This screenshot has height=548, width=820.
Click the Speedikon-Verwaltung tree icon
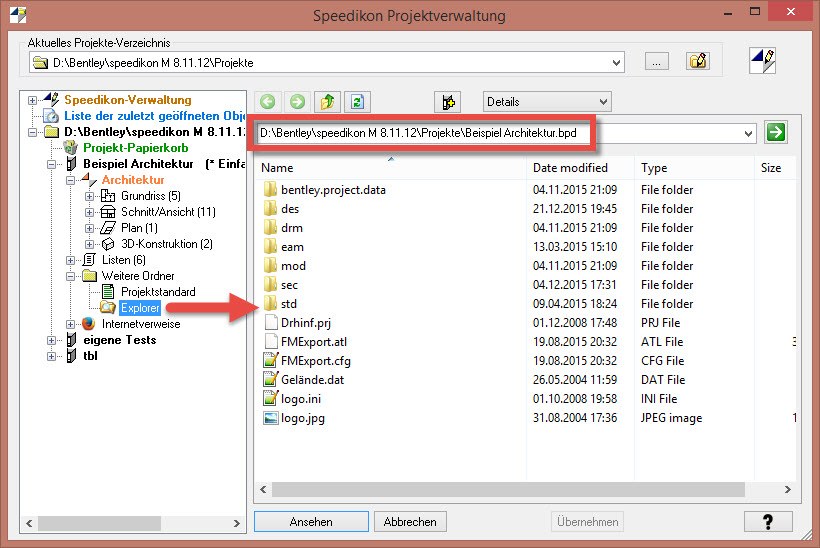(51, 99)
